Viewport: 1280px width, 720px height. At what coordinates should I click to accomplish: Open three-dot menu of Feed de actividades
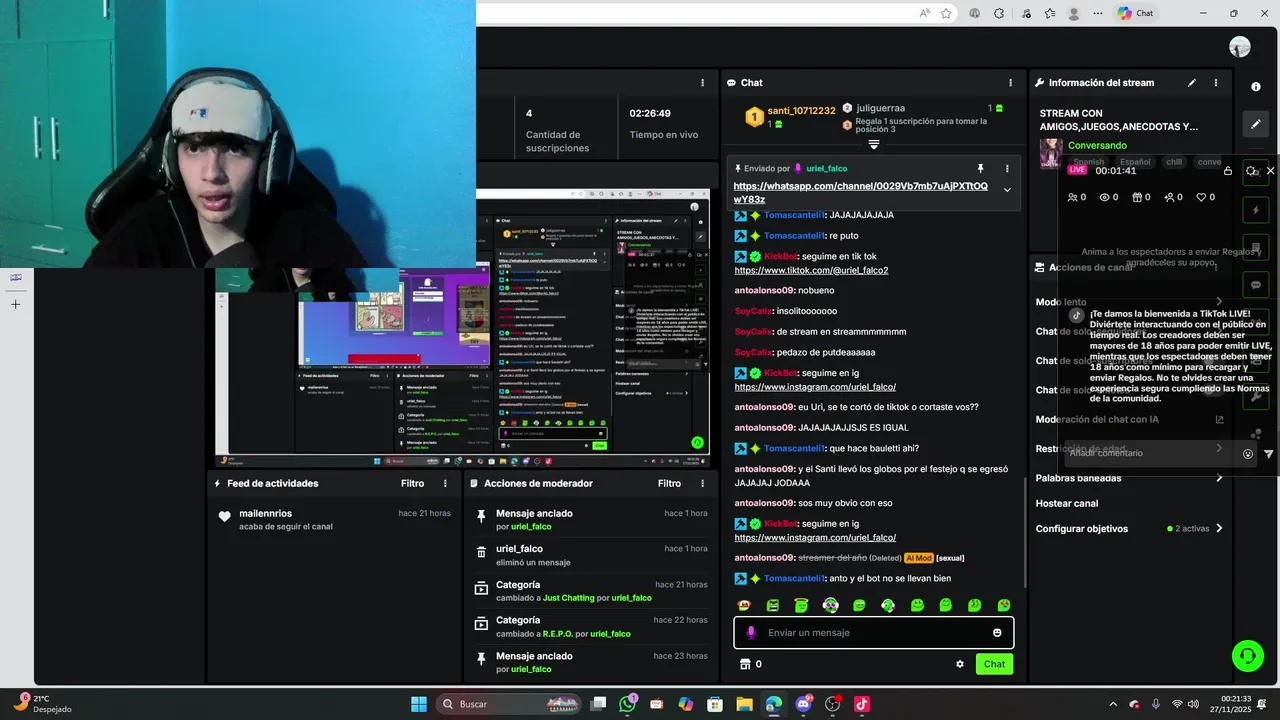tap(446, 483)
